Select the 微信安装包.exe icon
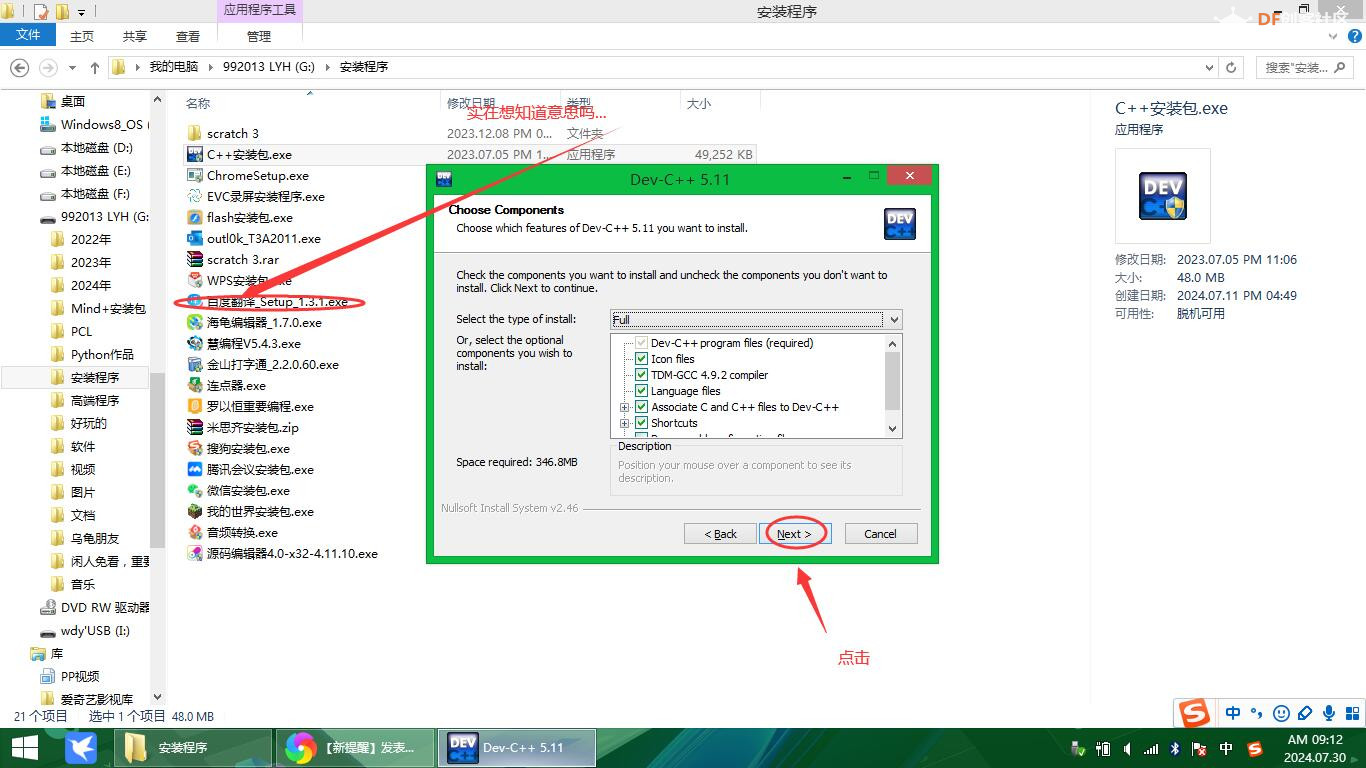This screenshot has height=768, width=1366. [x=195, y=490]
